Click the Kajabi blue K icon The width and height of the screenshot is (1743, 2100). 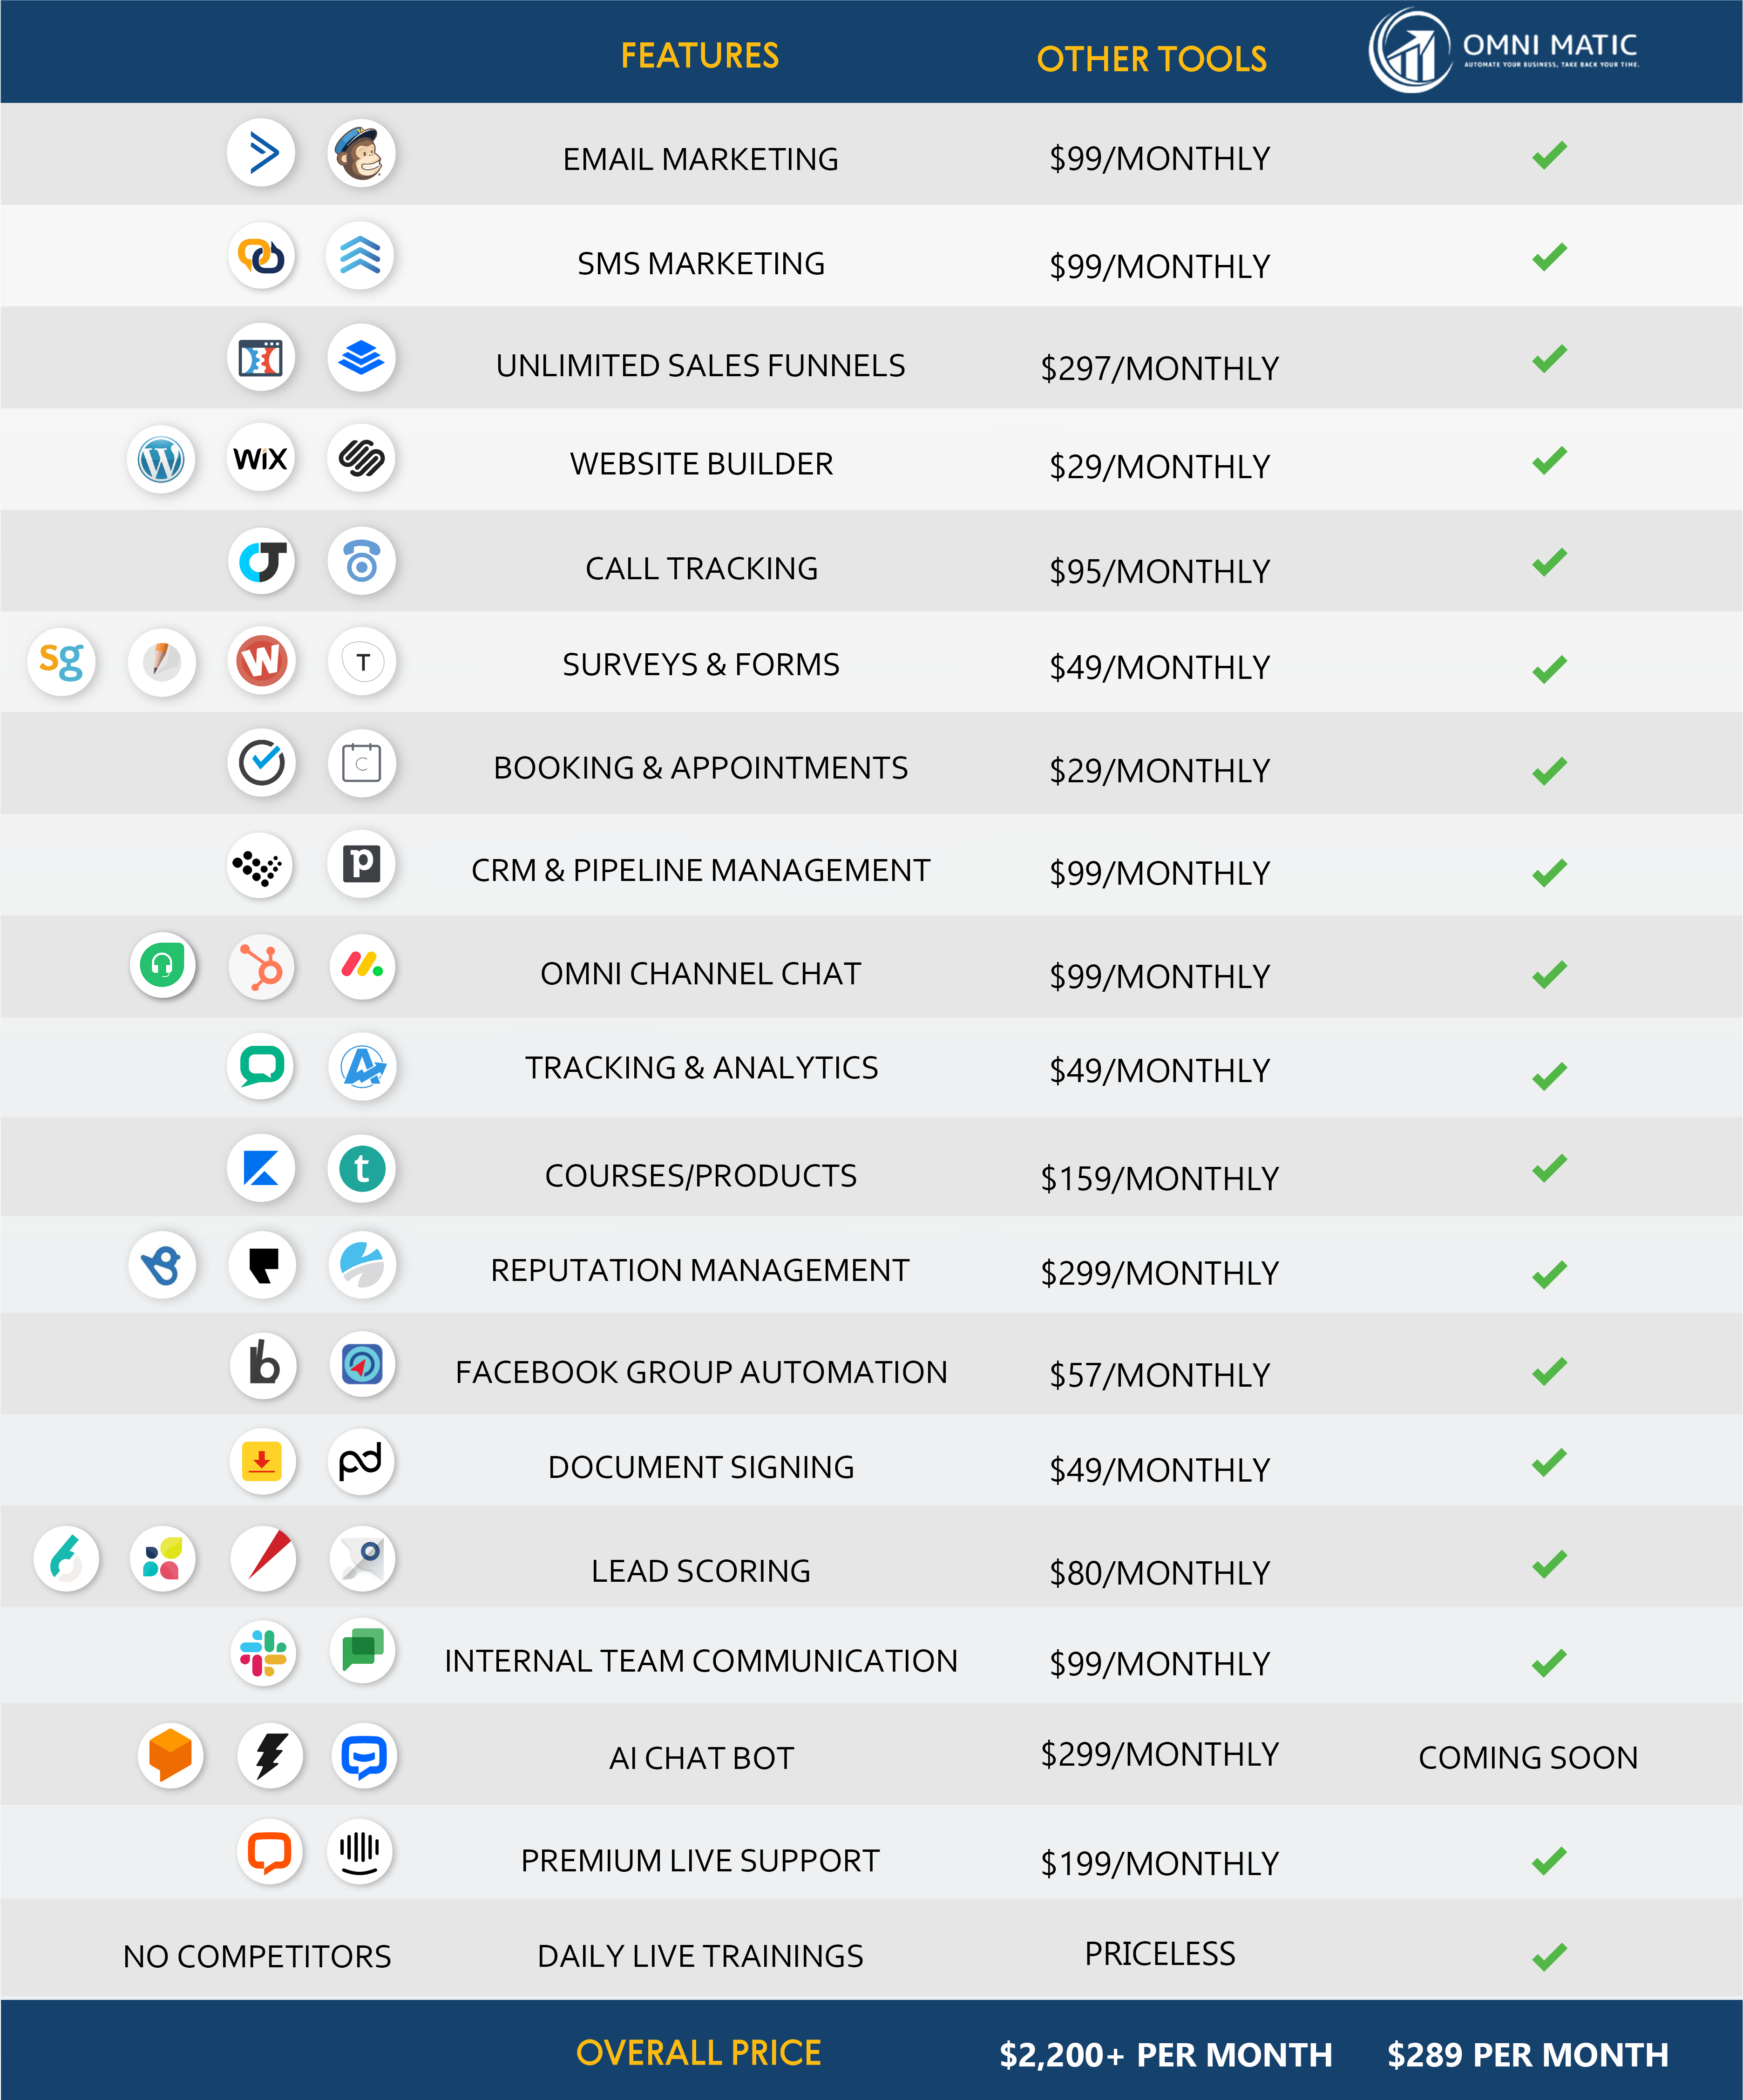pyautogui.click(x=261, y=1168)
